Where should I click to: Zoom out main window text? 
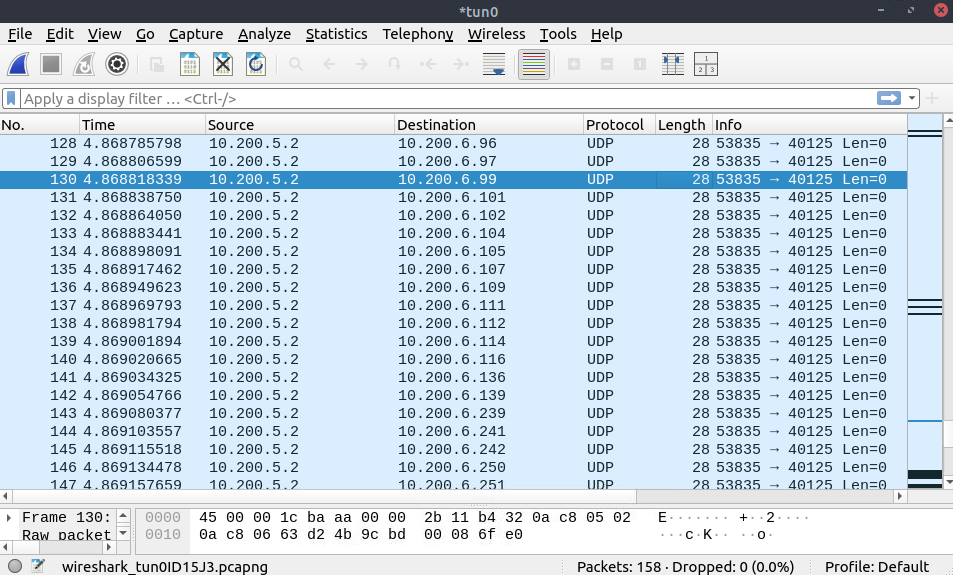click(x=607, y=64)
